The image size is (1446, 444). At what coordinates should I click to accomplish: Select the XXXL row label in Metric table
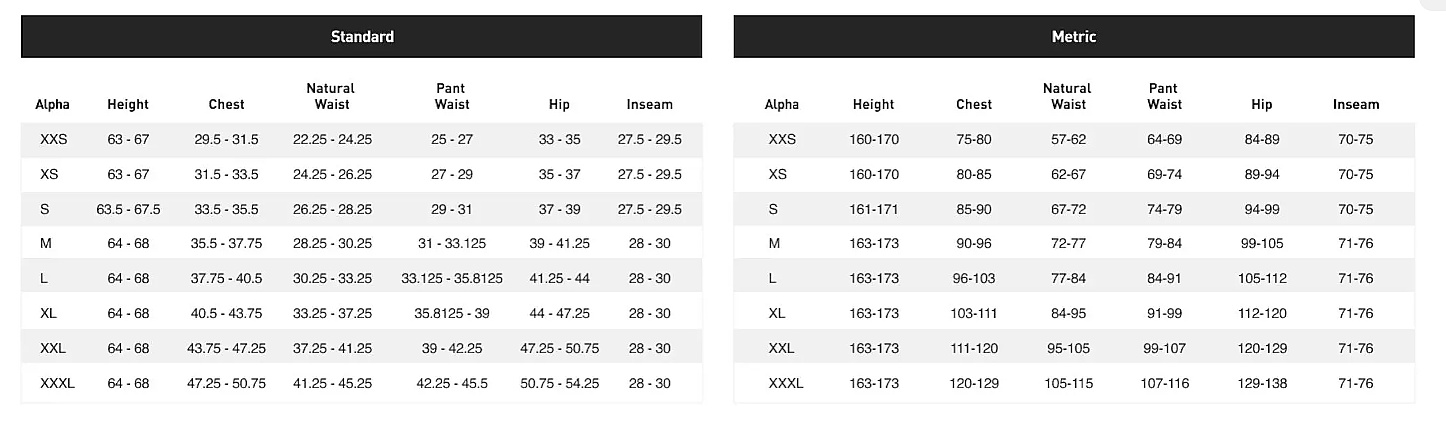click(786, 383)
